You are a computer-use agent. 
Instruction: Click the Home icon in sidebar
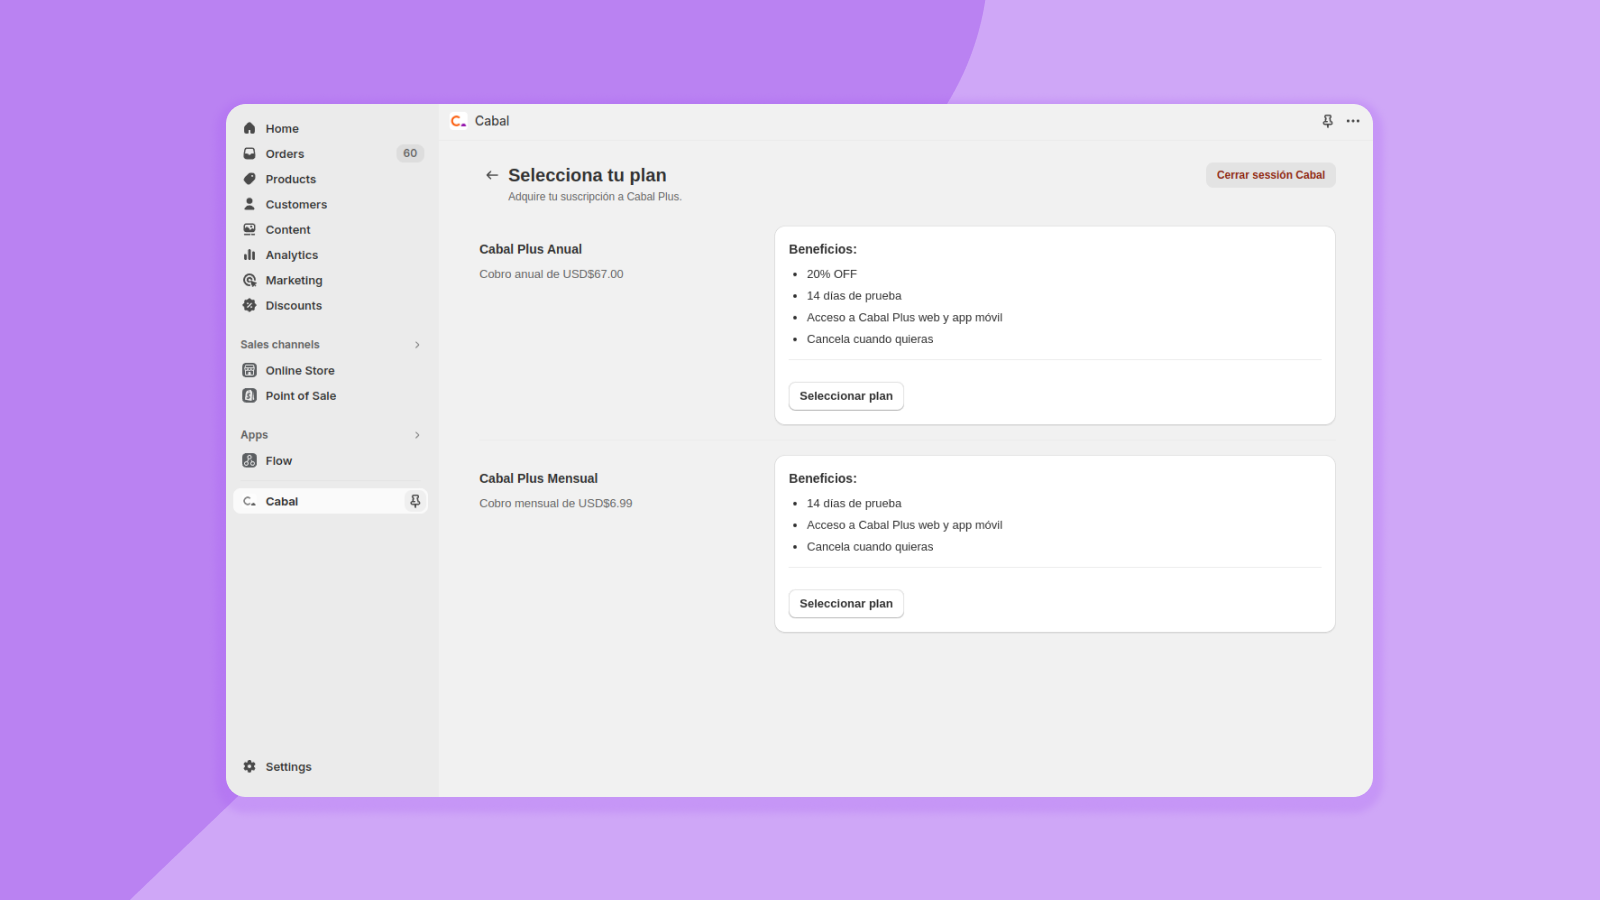[x=249, y=128]
